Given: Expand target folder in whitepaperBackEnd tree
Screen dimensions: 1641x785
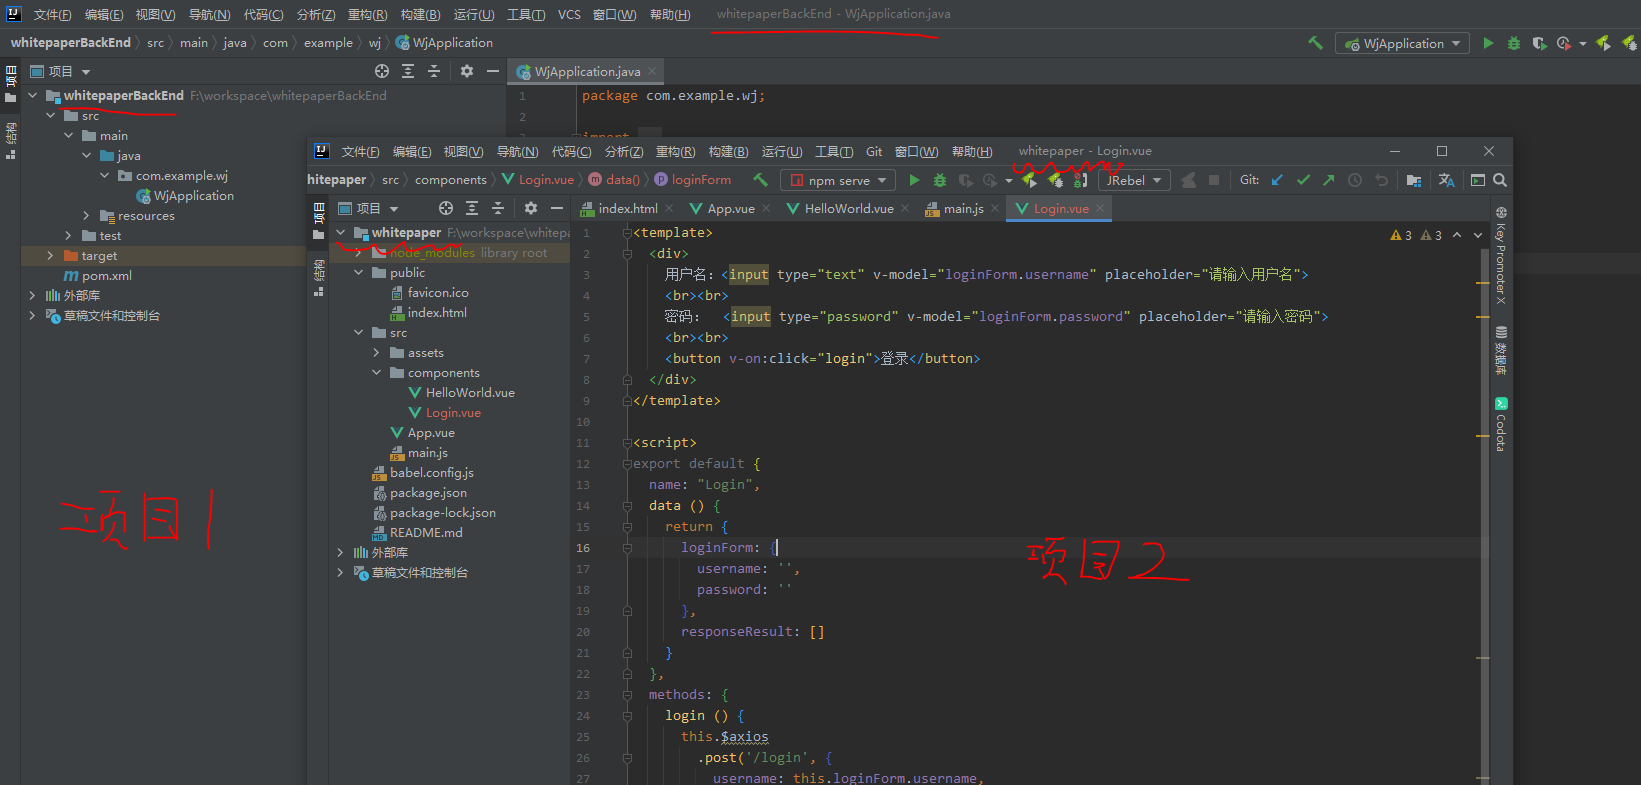Looking at the screenshot, I should tap(51, 256).
